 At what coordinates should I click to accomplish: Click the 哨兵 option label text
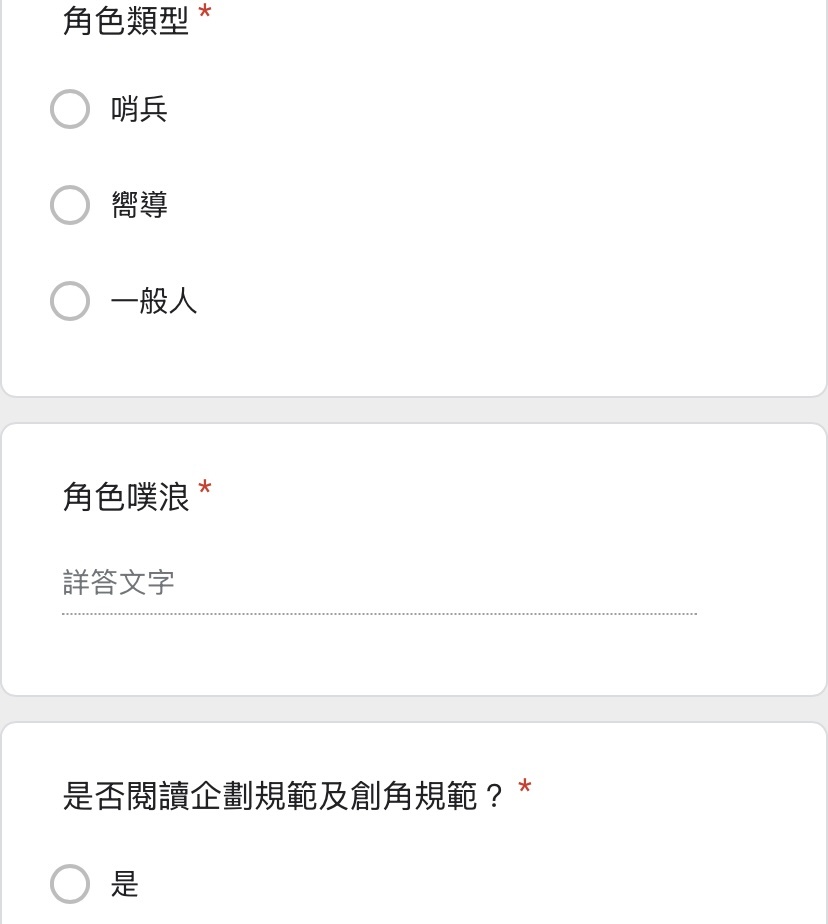139,109
